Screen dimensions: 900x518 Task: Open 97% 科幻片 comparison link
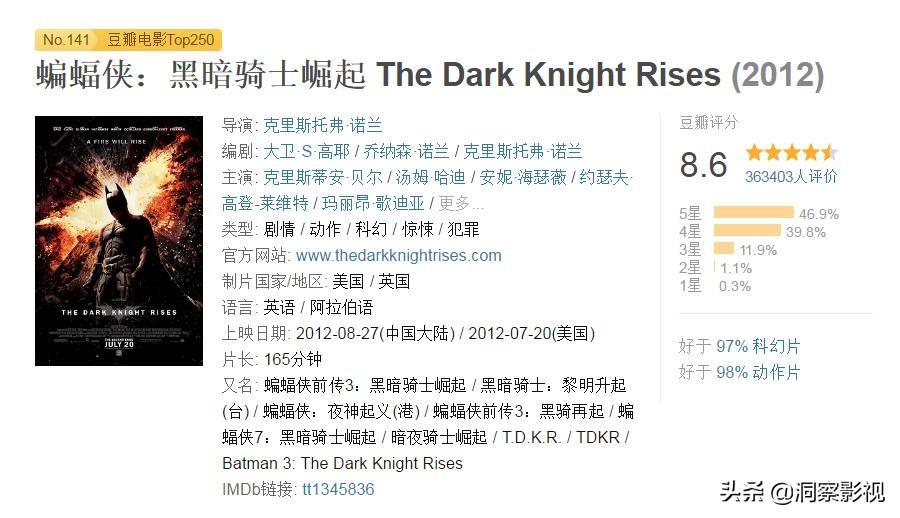(758, 346)
